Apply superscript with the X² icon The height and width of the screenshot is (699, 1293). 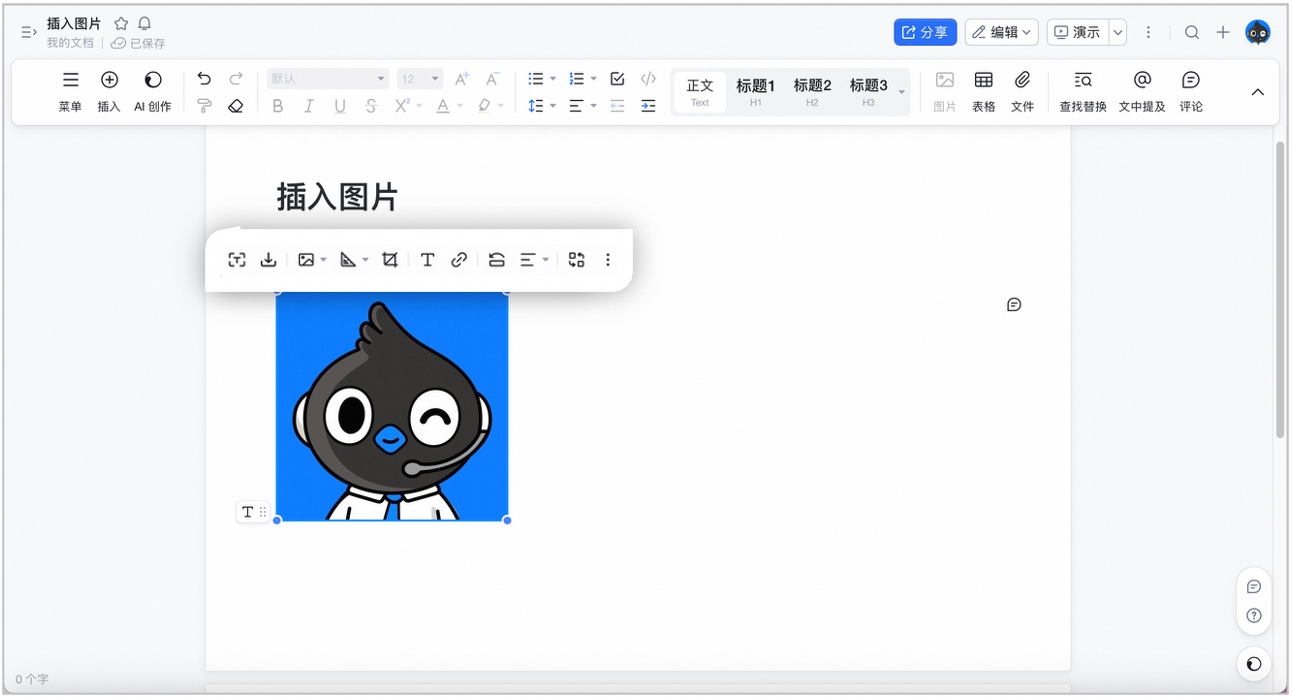pos(402,106)
